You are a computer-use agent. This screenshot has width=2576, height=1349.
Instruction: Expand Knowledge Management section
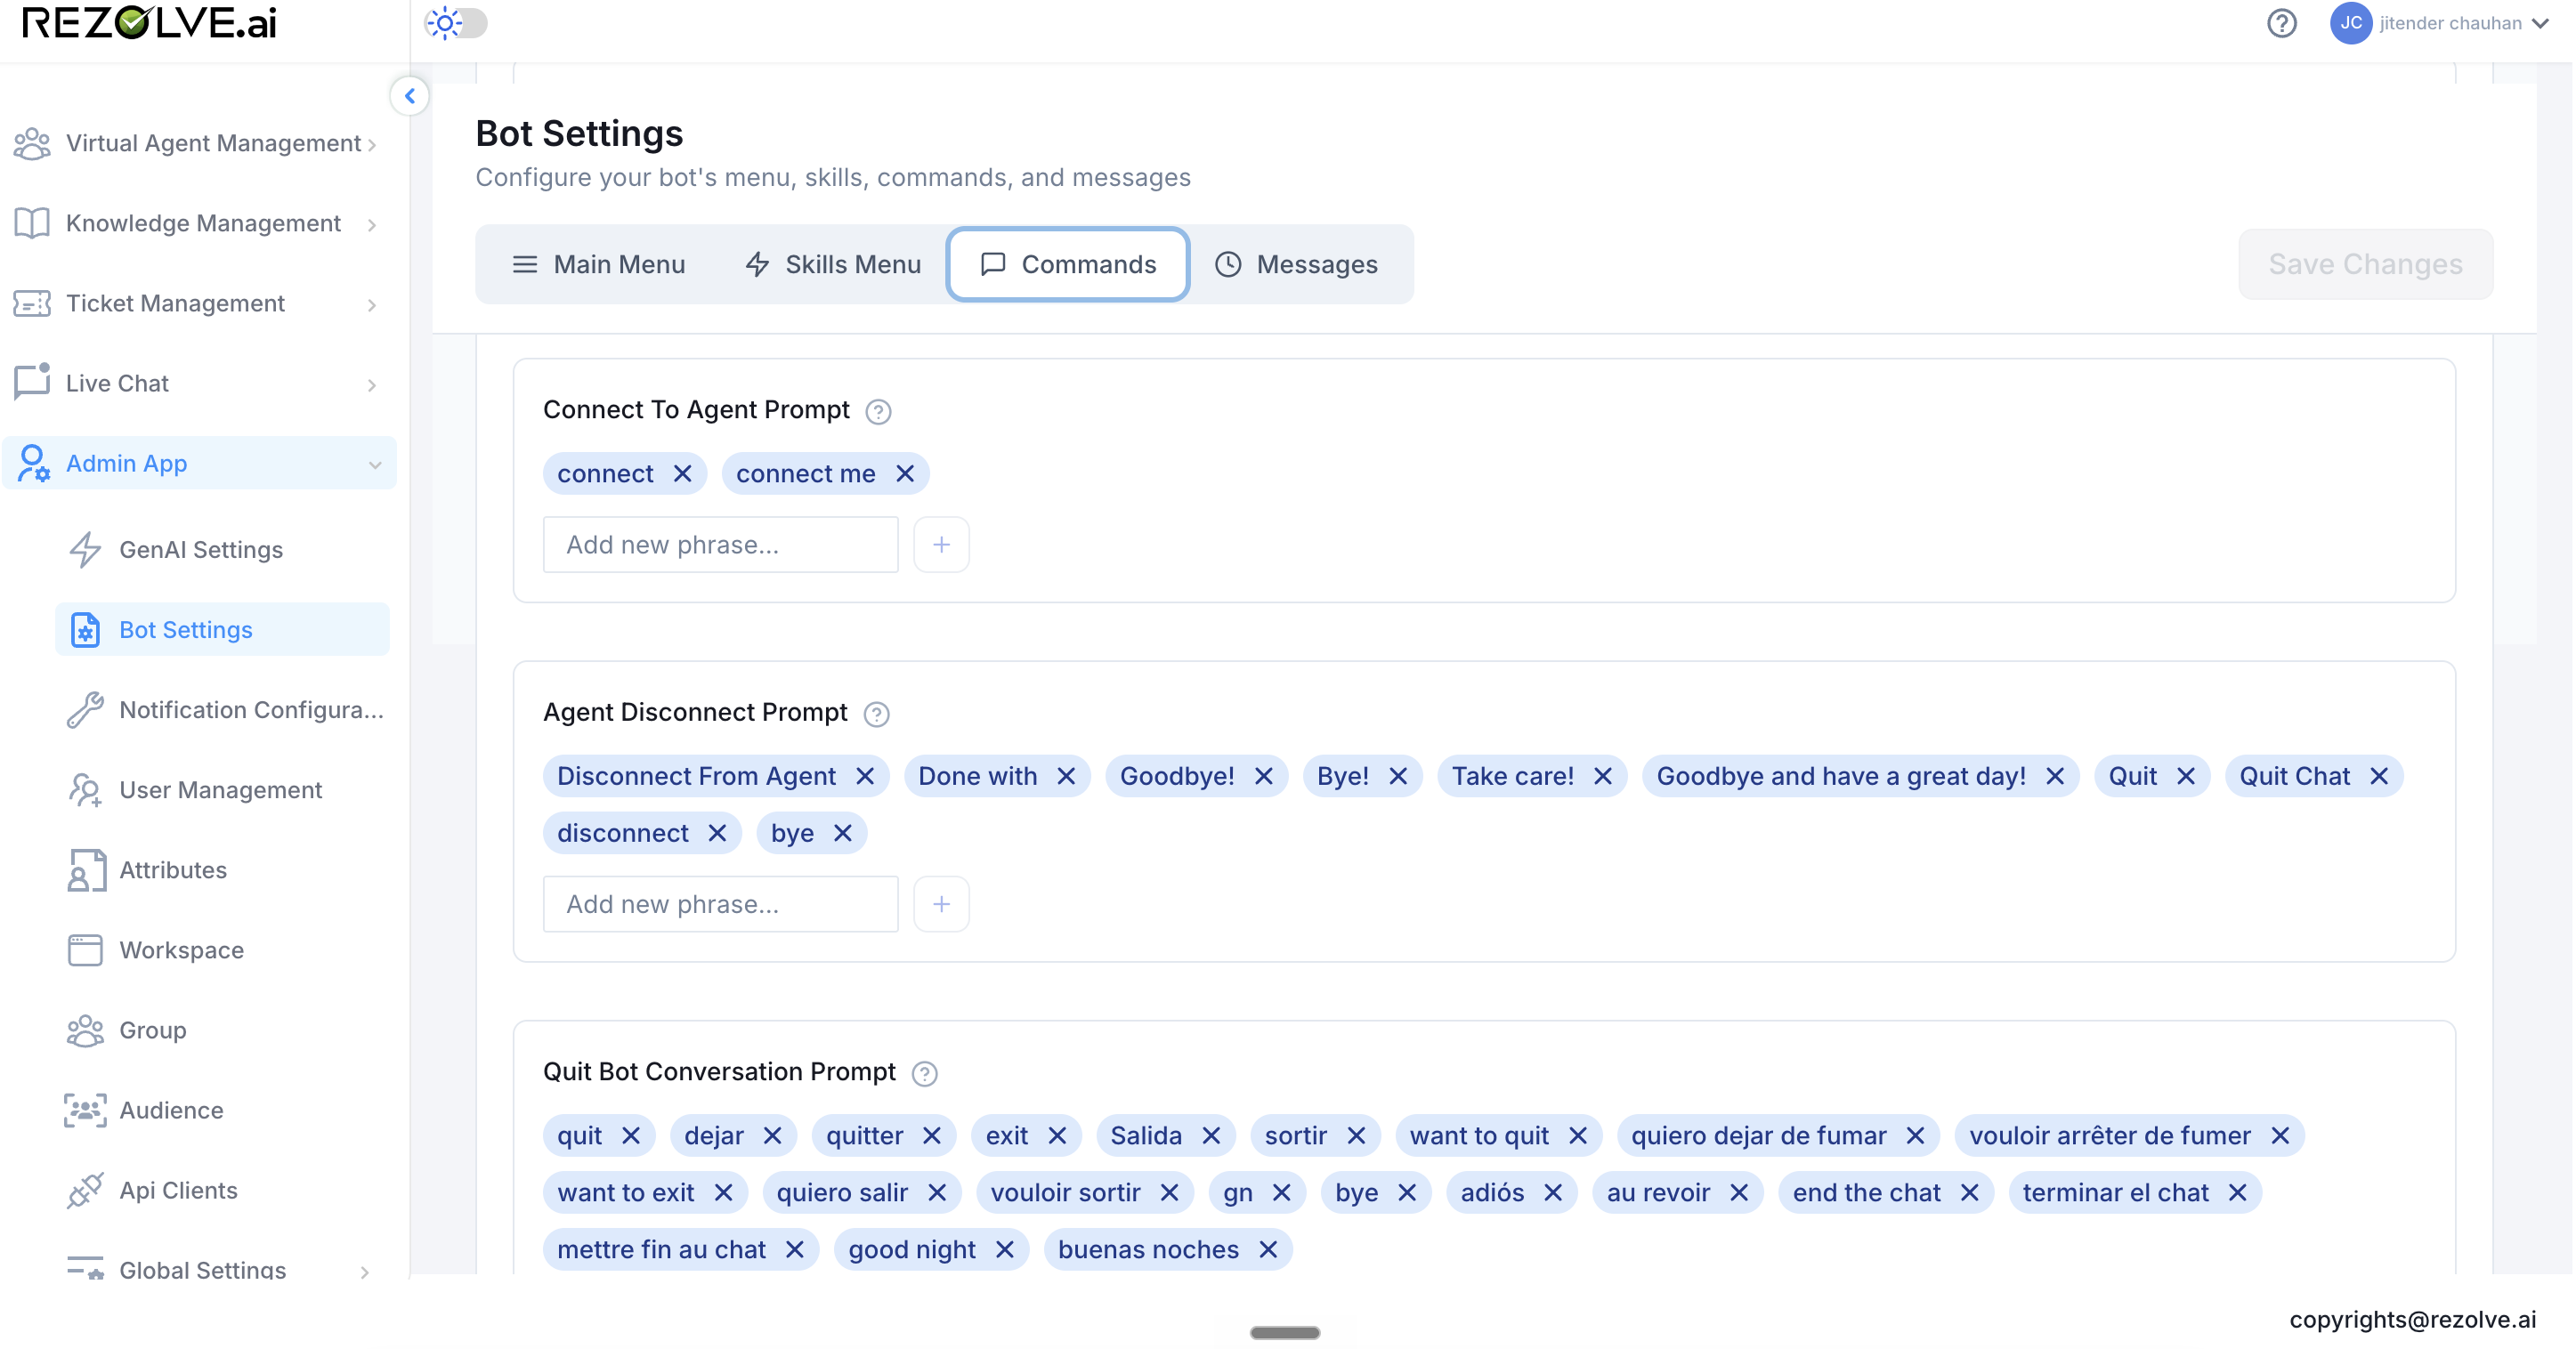(200, 223)
